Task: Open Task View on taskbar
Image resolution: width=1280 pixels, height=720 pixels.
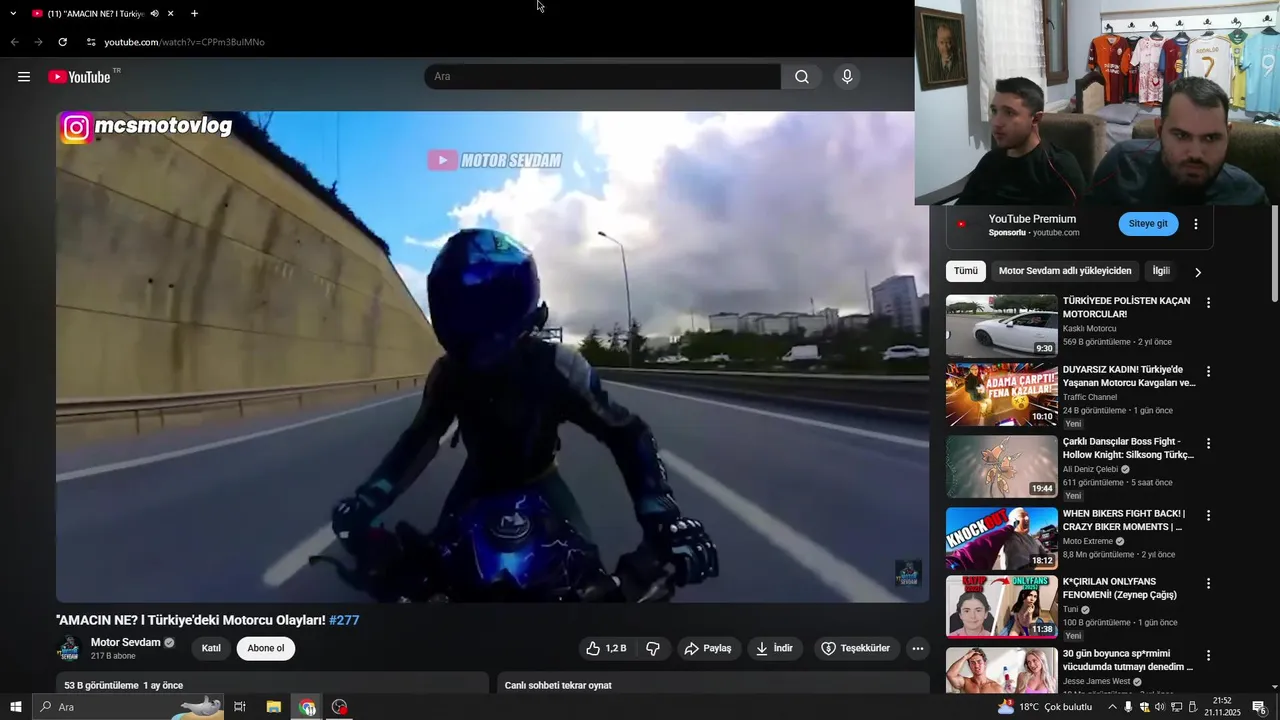Action: point(240,707)
